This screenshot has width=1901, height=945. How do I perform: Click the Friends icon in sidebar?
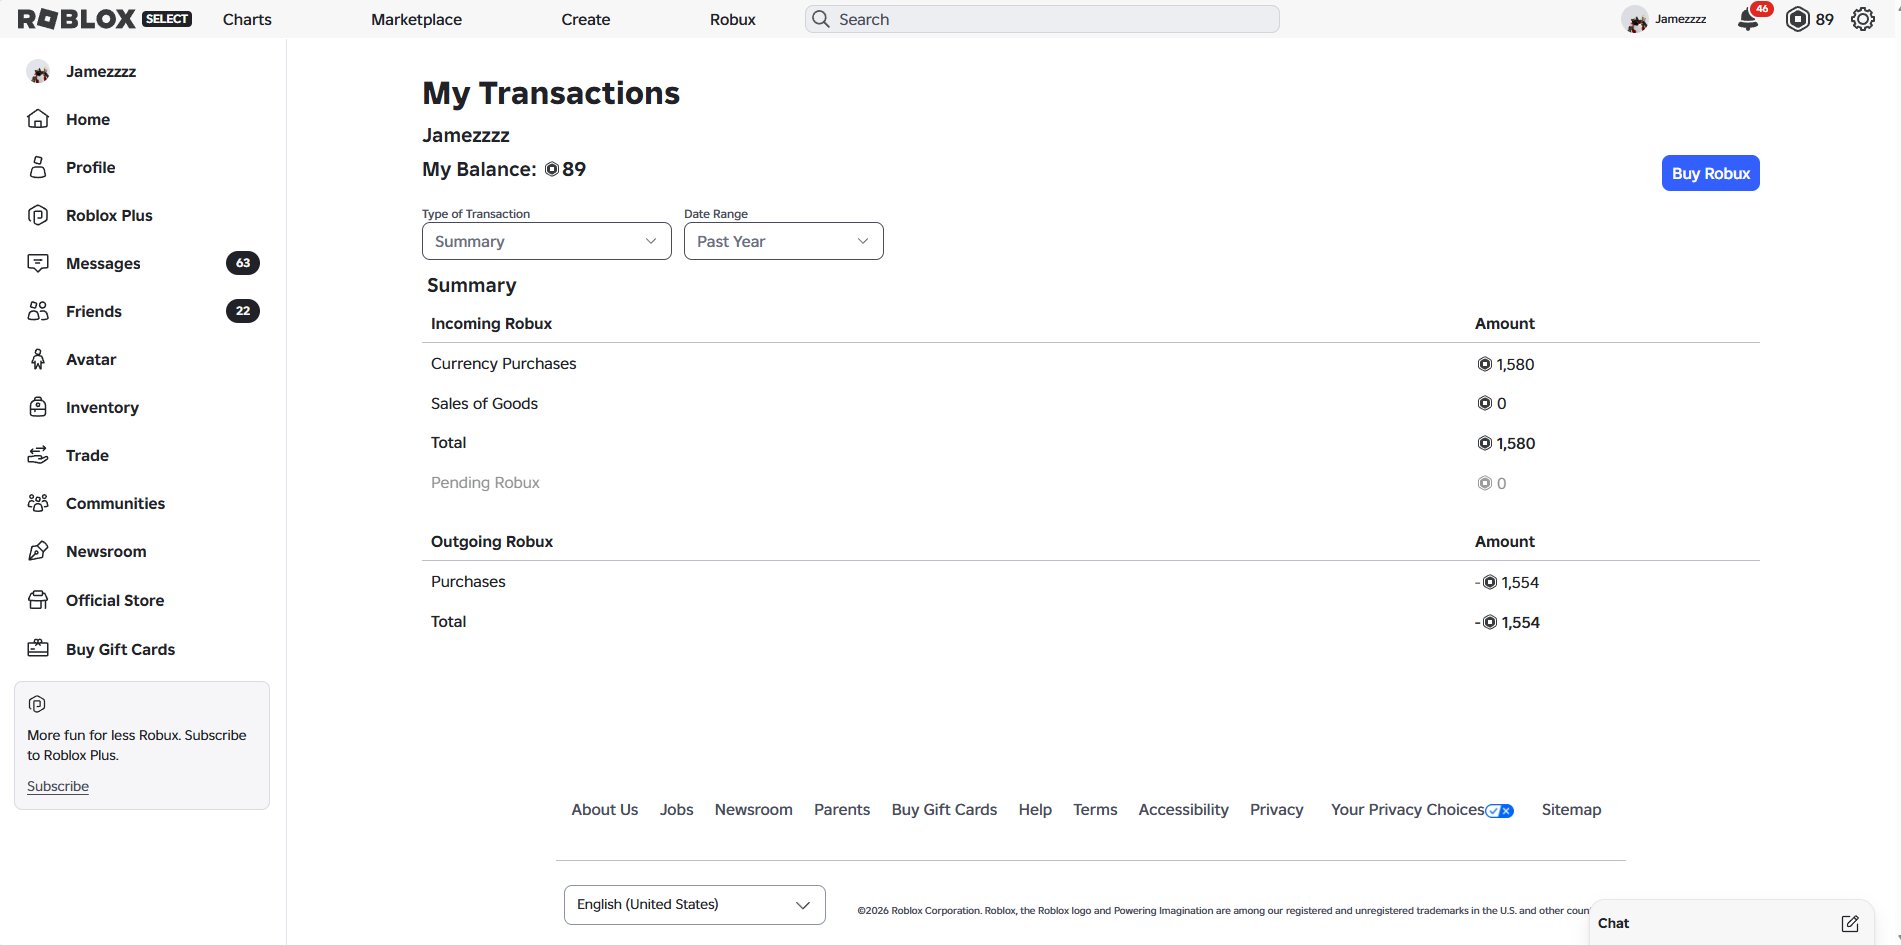click(x=38, y=311)
